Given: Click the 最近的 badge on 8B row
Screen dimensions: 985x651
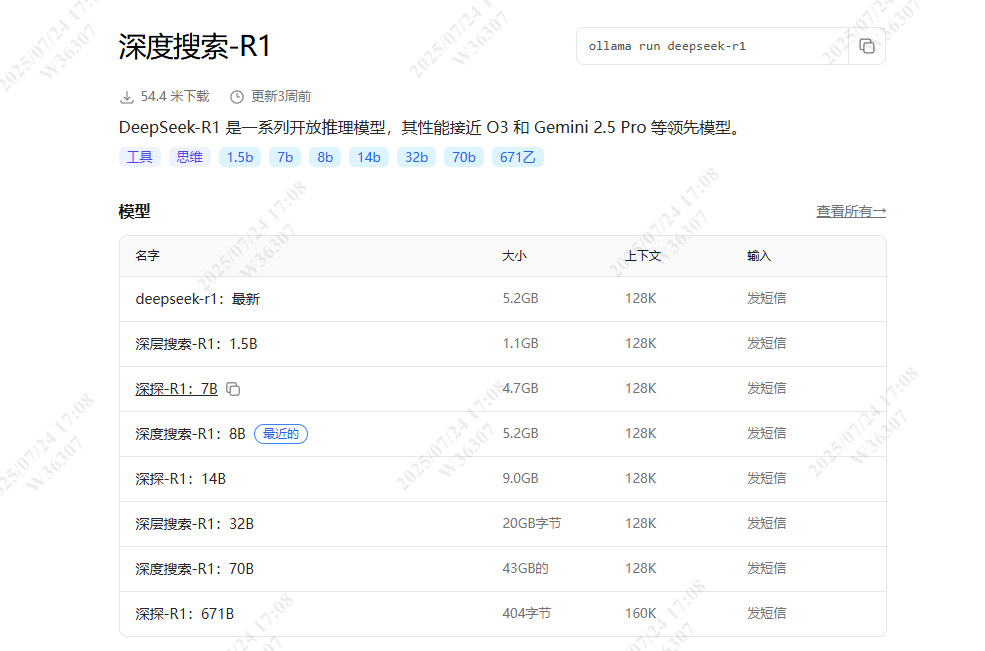Looking at the screenshot, I should (281, 433).
